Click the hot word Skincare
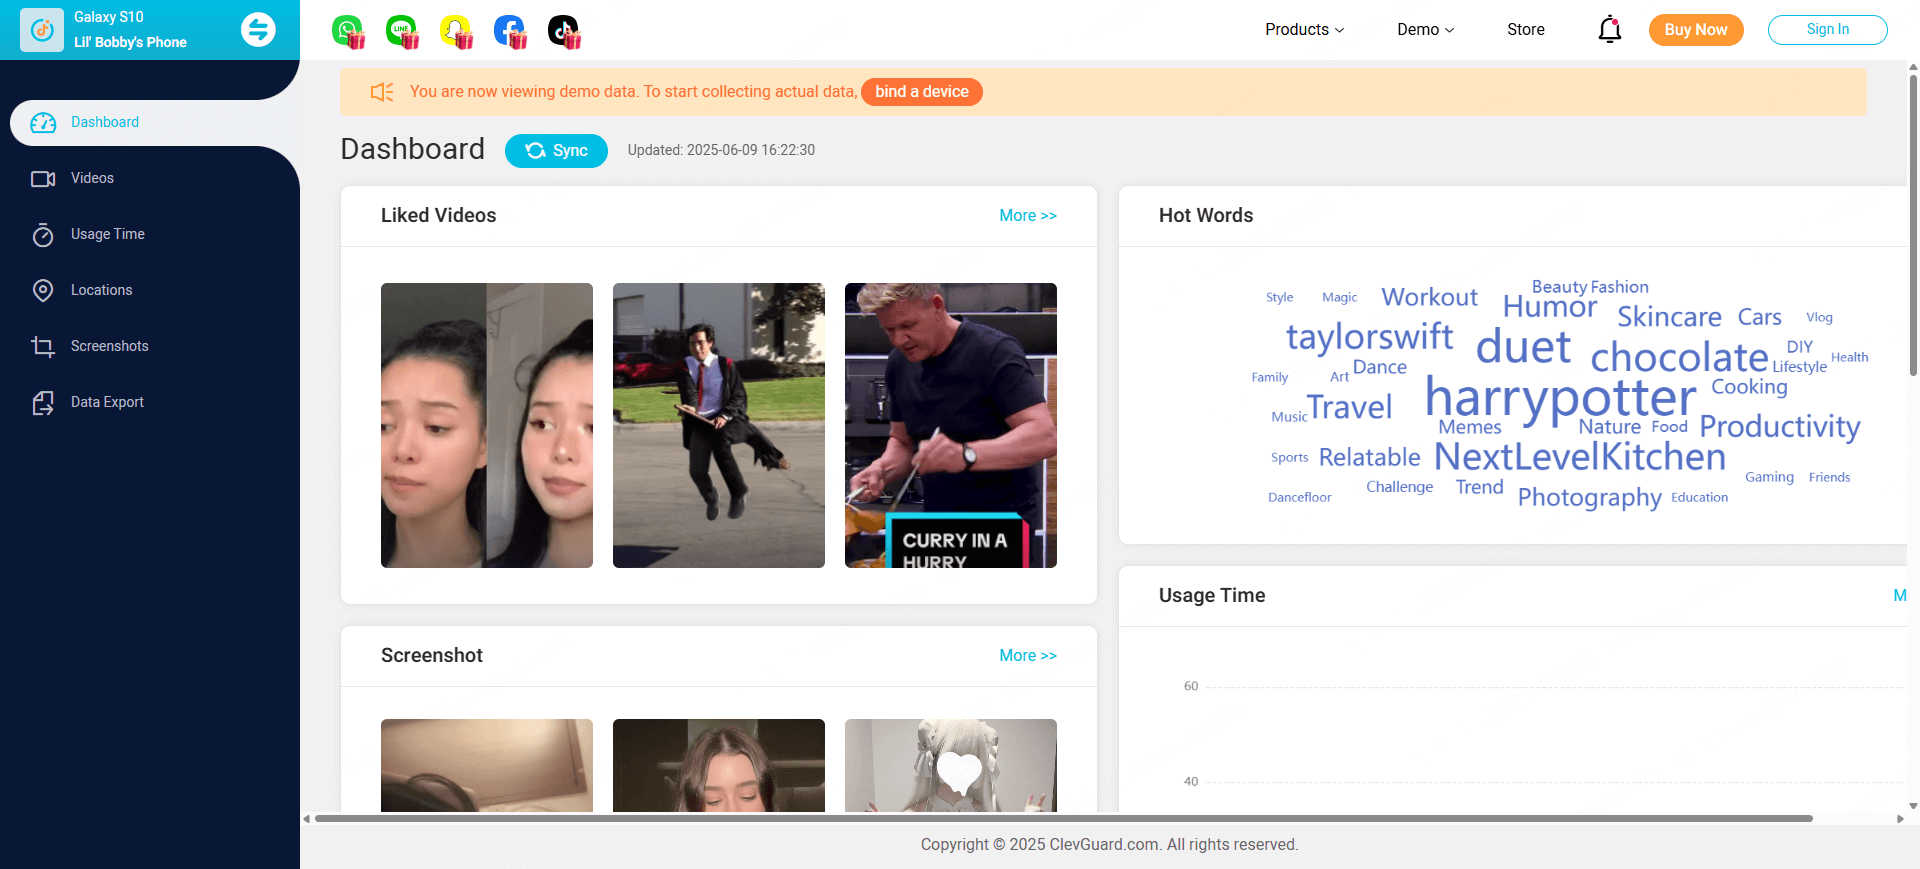 click(1669, 317)
